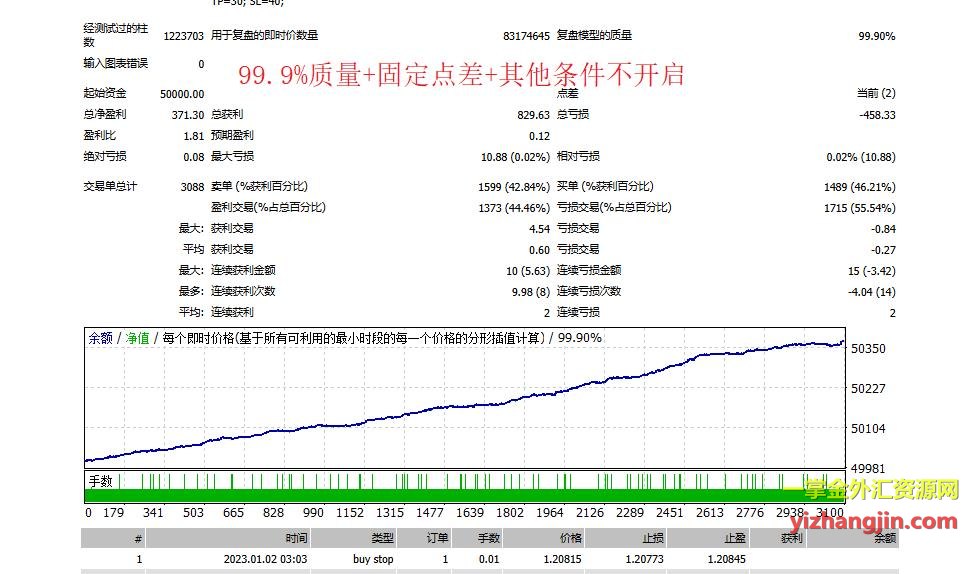This screenshot has width=975, height=574.
Task: Click the 复盘模型的质量 value 99.90%
Action: click(x=877, y=36)
